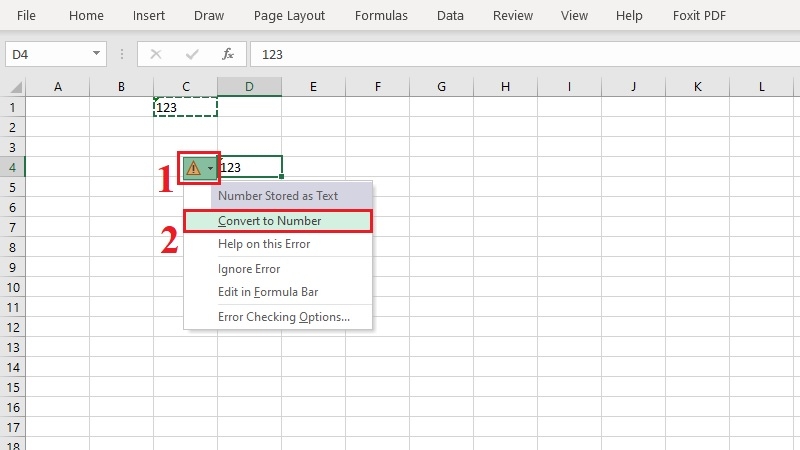Select column K header

pyautogui.click(x=697, y=87)
